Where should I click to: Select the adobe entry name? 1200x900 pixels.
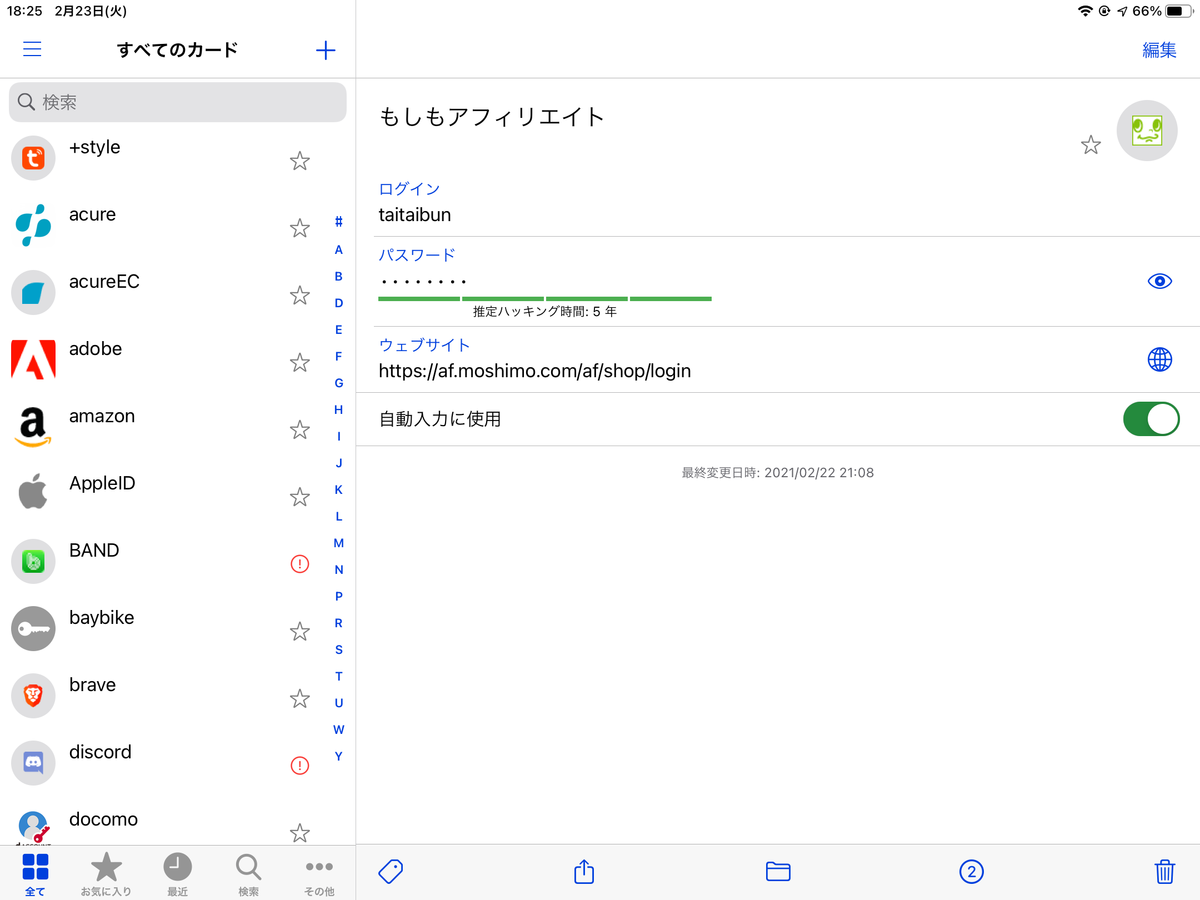pyautogui.click(x=95, y=349)
